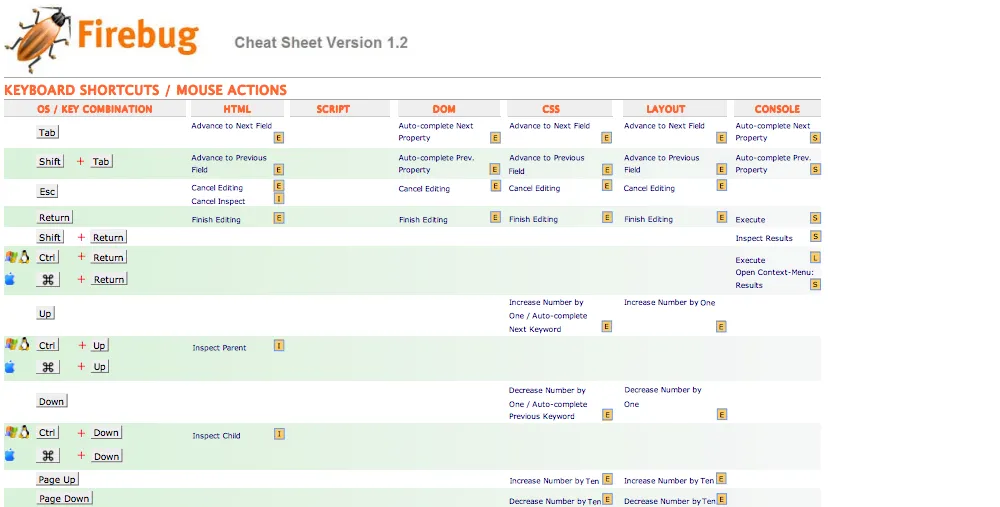Viewport: 1000px width, 507px height.
Task: Click the Return key next to Ctrl
Action: 108,258
